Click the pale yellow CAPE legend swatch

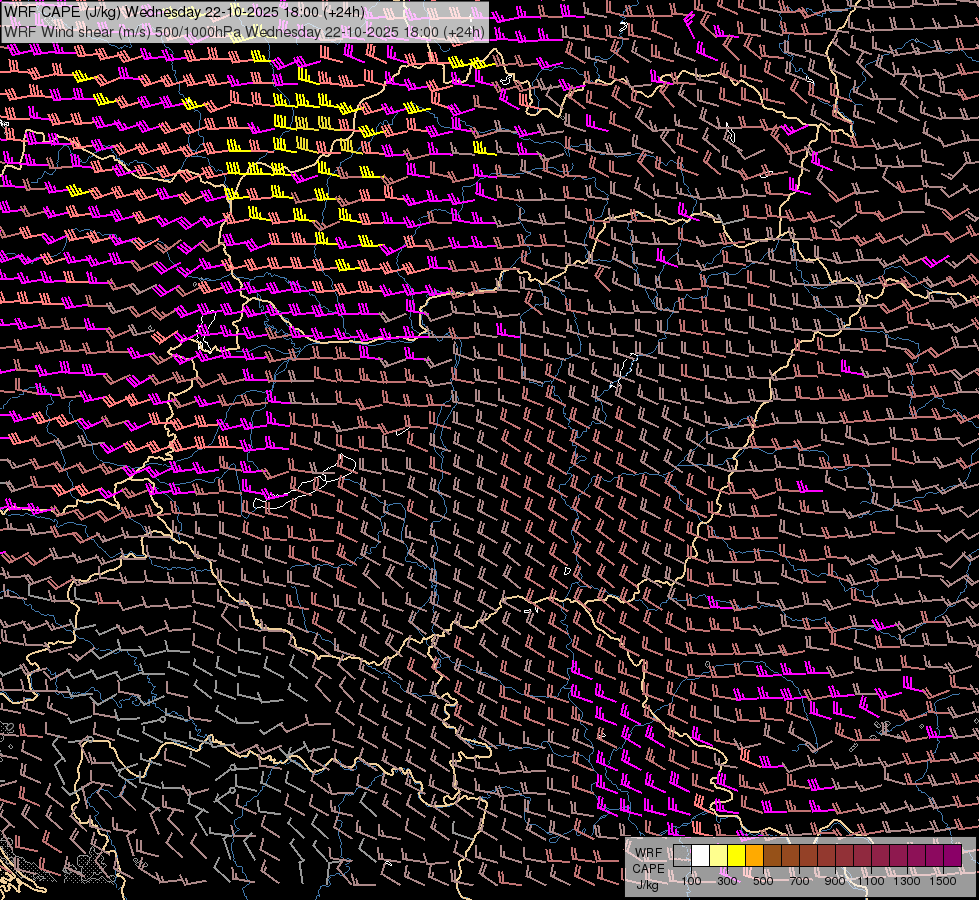[x=719, y=856]
